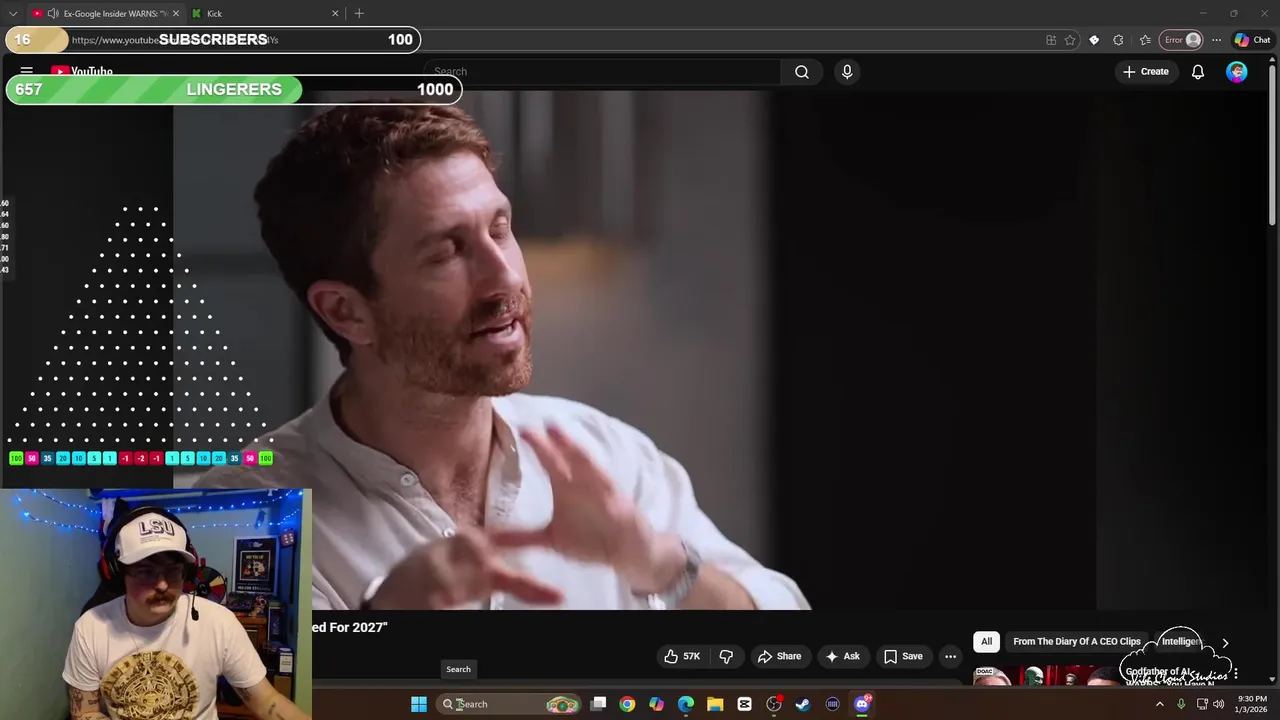1280x720 pixels.
Task: Open Edge split screen apps icon in address bar
Action: point(1051,40)
